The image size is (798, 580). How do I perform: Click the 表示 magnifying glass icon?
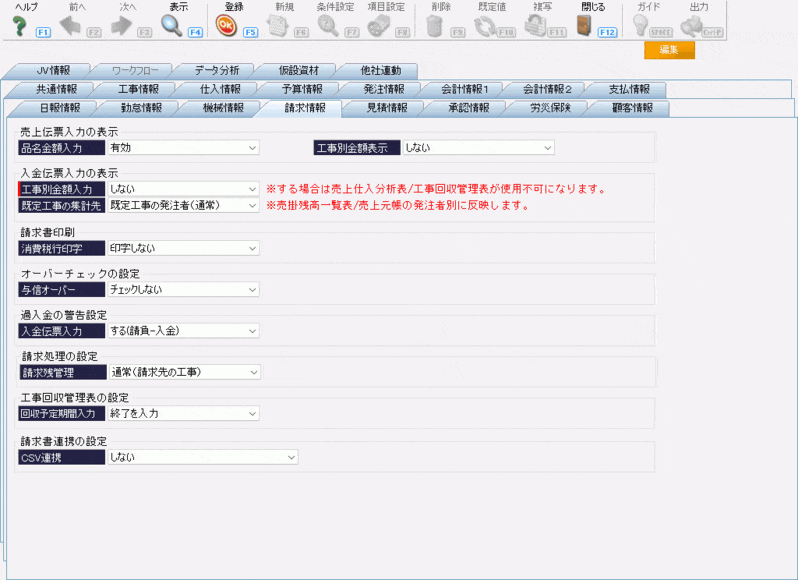[172, 25]
